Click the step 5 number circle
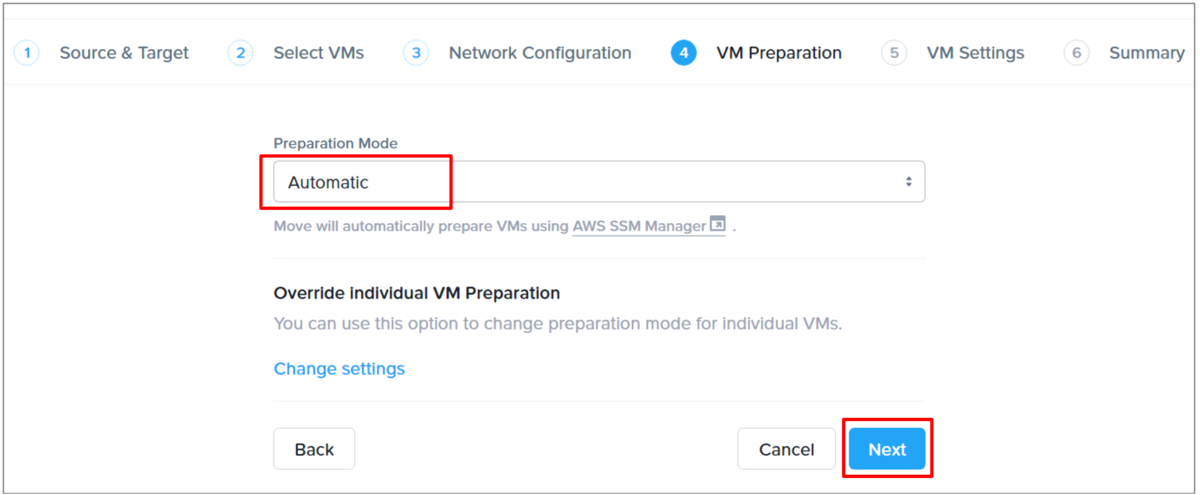This screenshot has width=1200, height=495. point(894,53)
